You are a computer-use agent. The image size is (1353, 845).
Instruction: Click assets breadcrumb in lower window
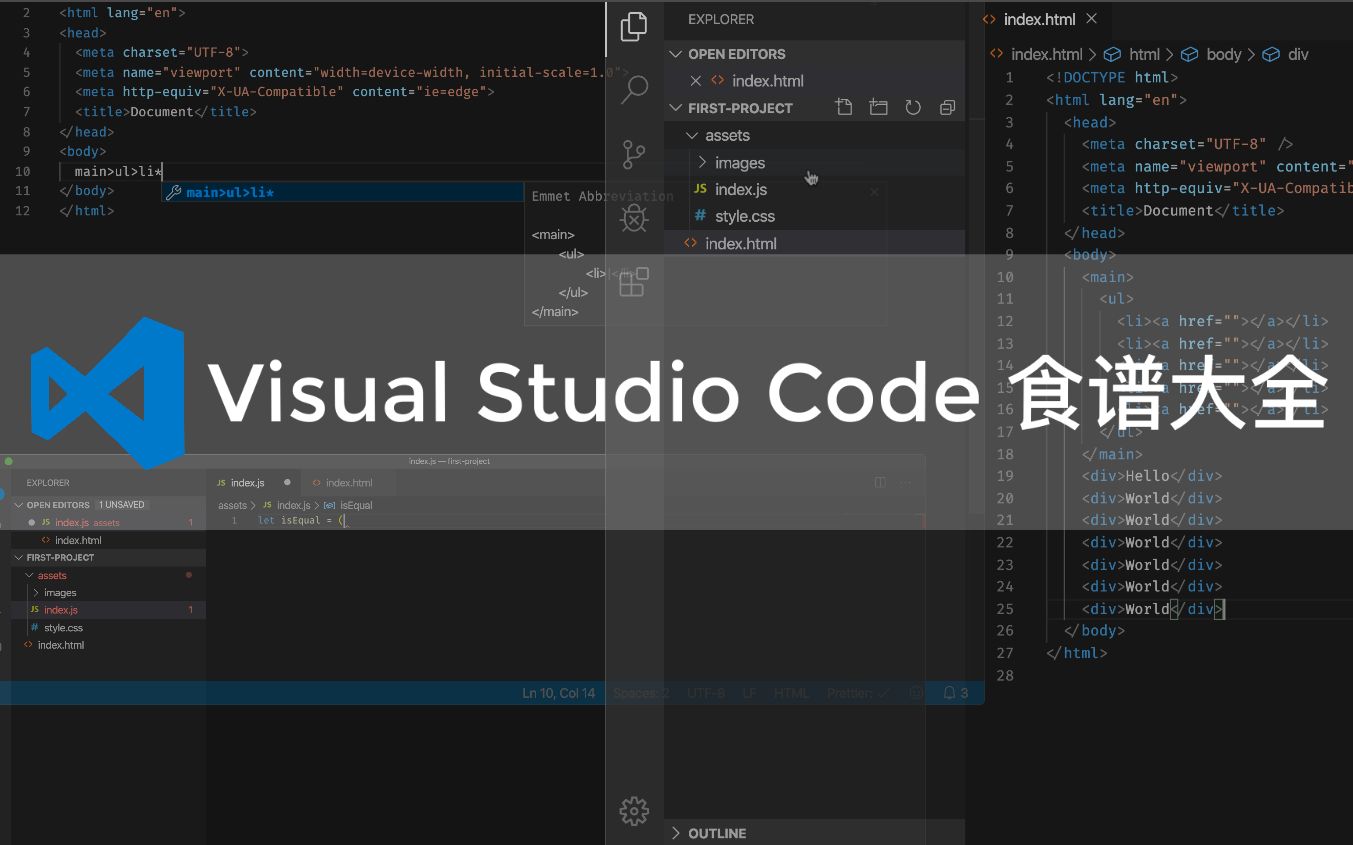[x=232, y=505]
